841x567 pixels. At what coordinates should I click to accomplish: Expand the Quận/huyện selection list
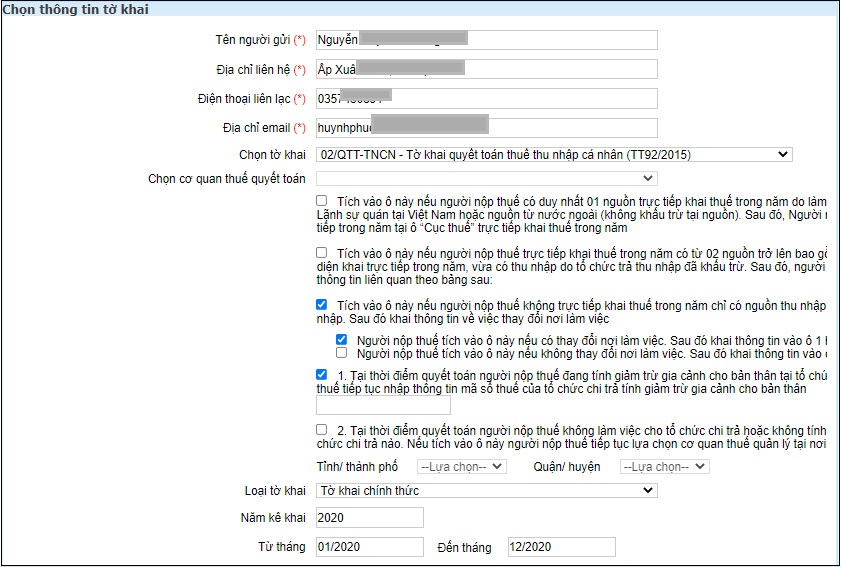coord(664,467)
